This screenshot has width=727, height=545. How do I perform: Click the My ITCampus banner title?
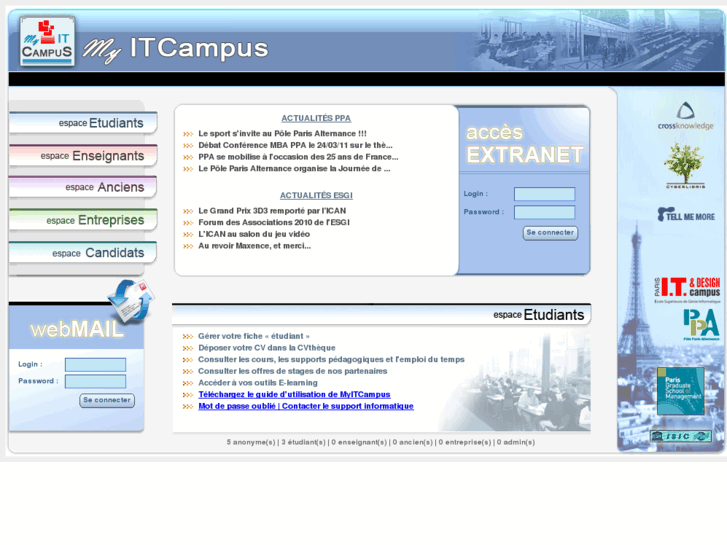(176, 49)
